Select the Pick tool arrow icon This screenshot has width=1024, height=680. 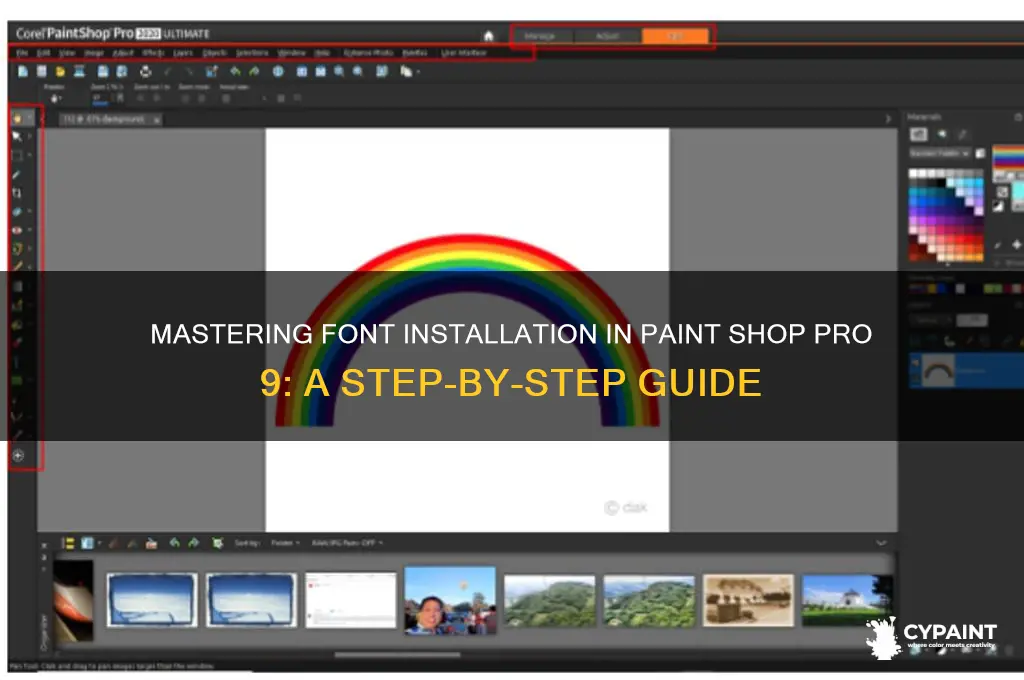pyautogui.click(x=17, y=137)
